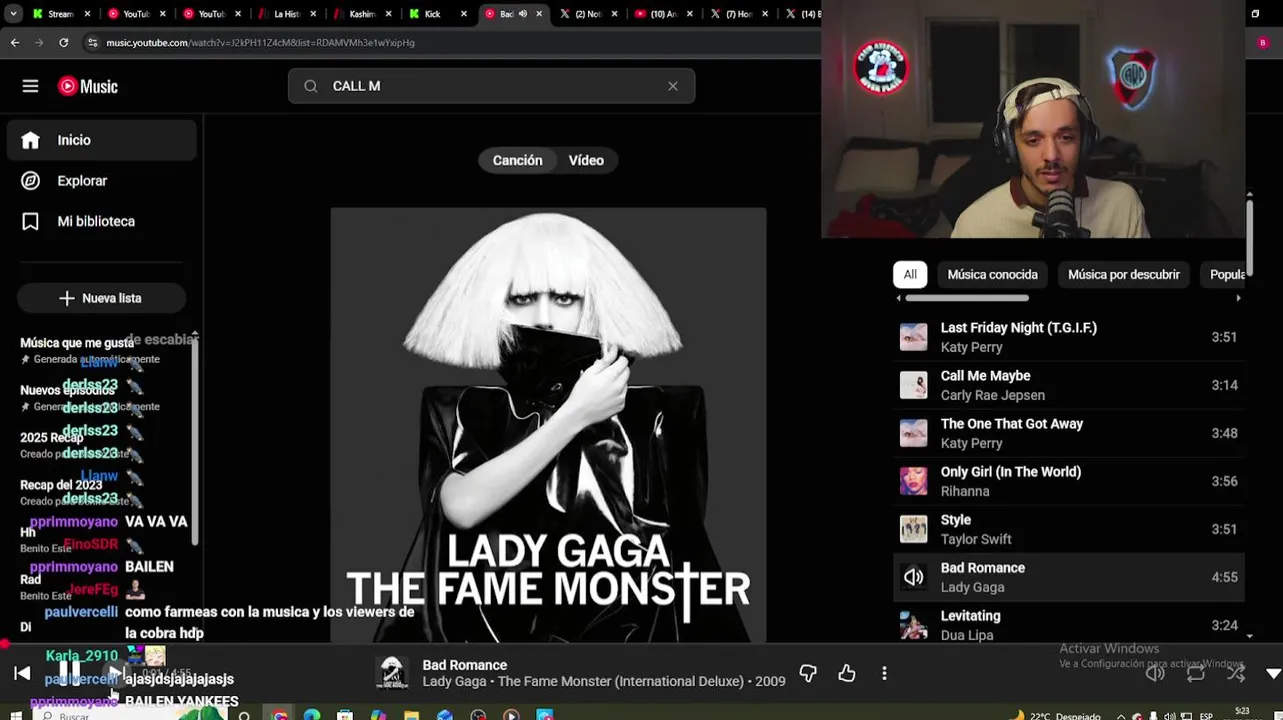Open Microsoft Edge from the taskbar

[312, 715]
